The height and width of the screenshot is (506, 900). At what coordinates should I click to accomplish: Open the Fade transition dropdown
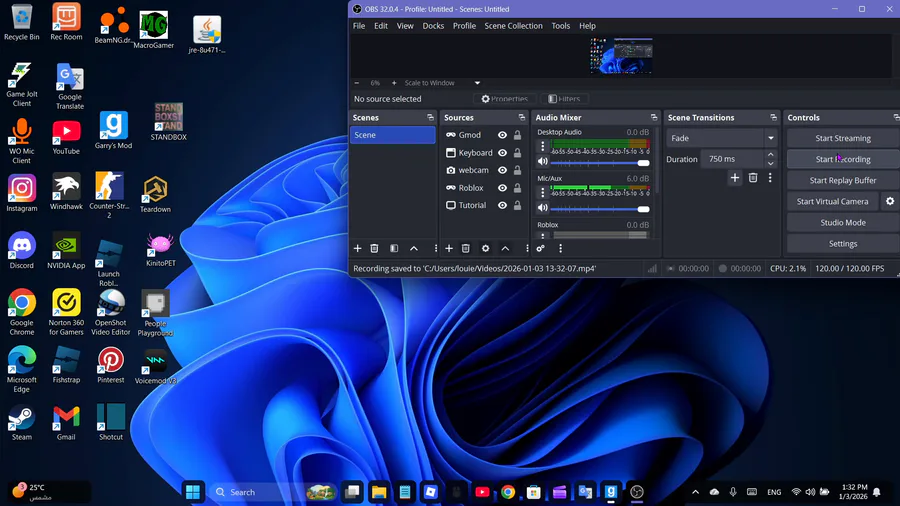(722, 139)
